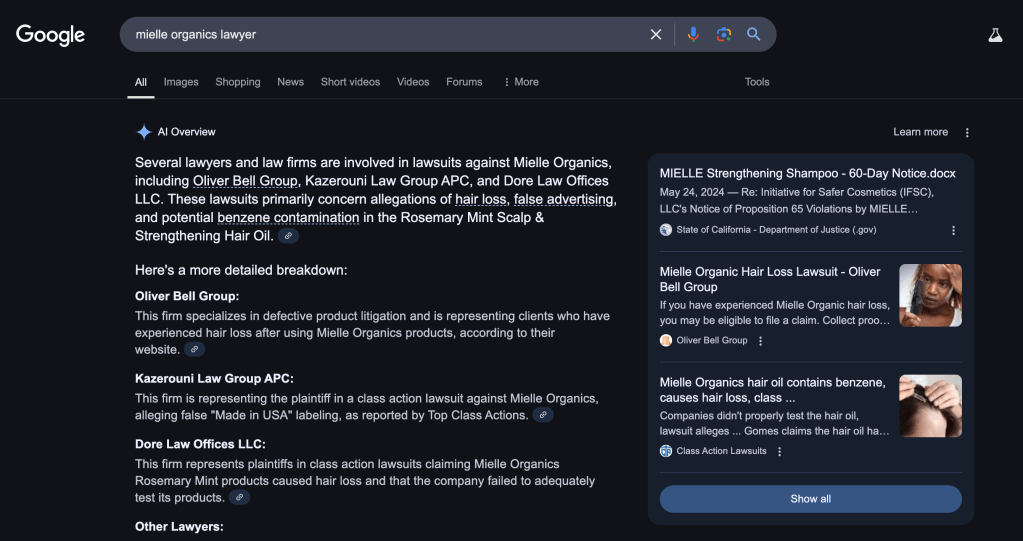Open three-dot menu for Oliver Bell Group source

760,341
